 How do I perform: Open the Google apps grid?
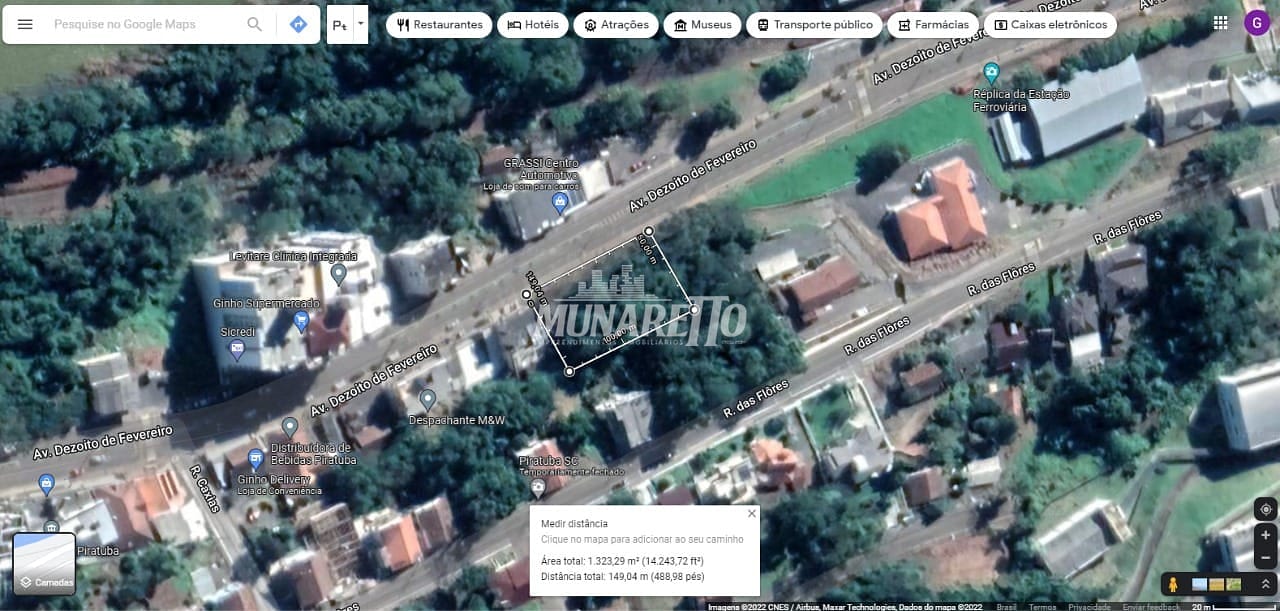click(1220, 23)
